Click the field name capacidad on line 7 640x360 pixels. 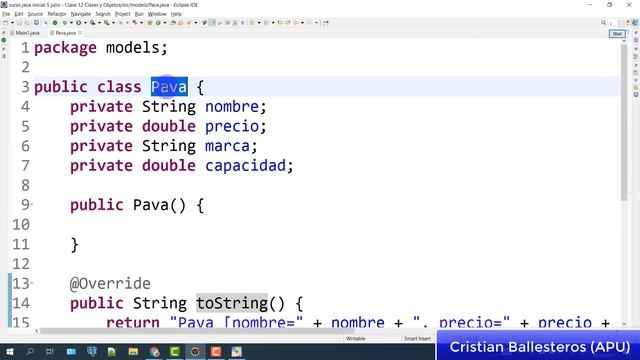click(x=245, y=166)
